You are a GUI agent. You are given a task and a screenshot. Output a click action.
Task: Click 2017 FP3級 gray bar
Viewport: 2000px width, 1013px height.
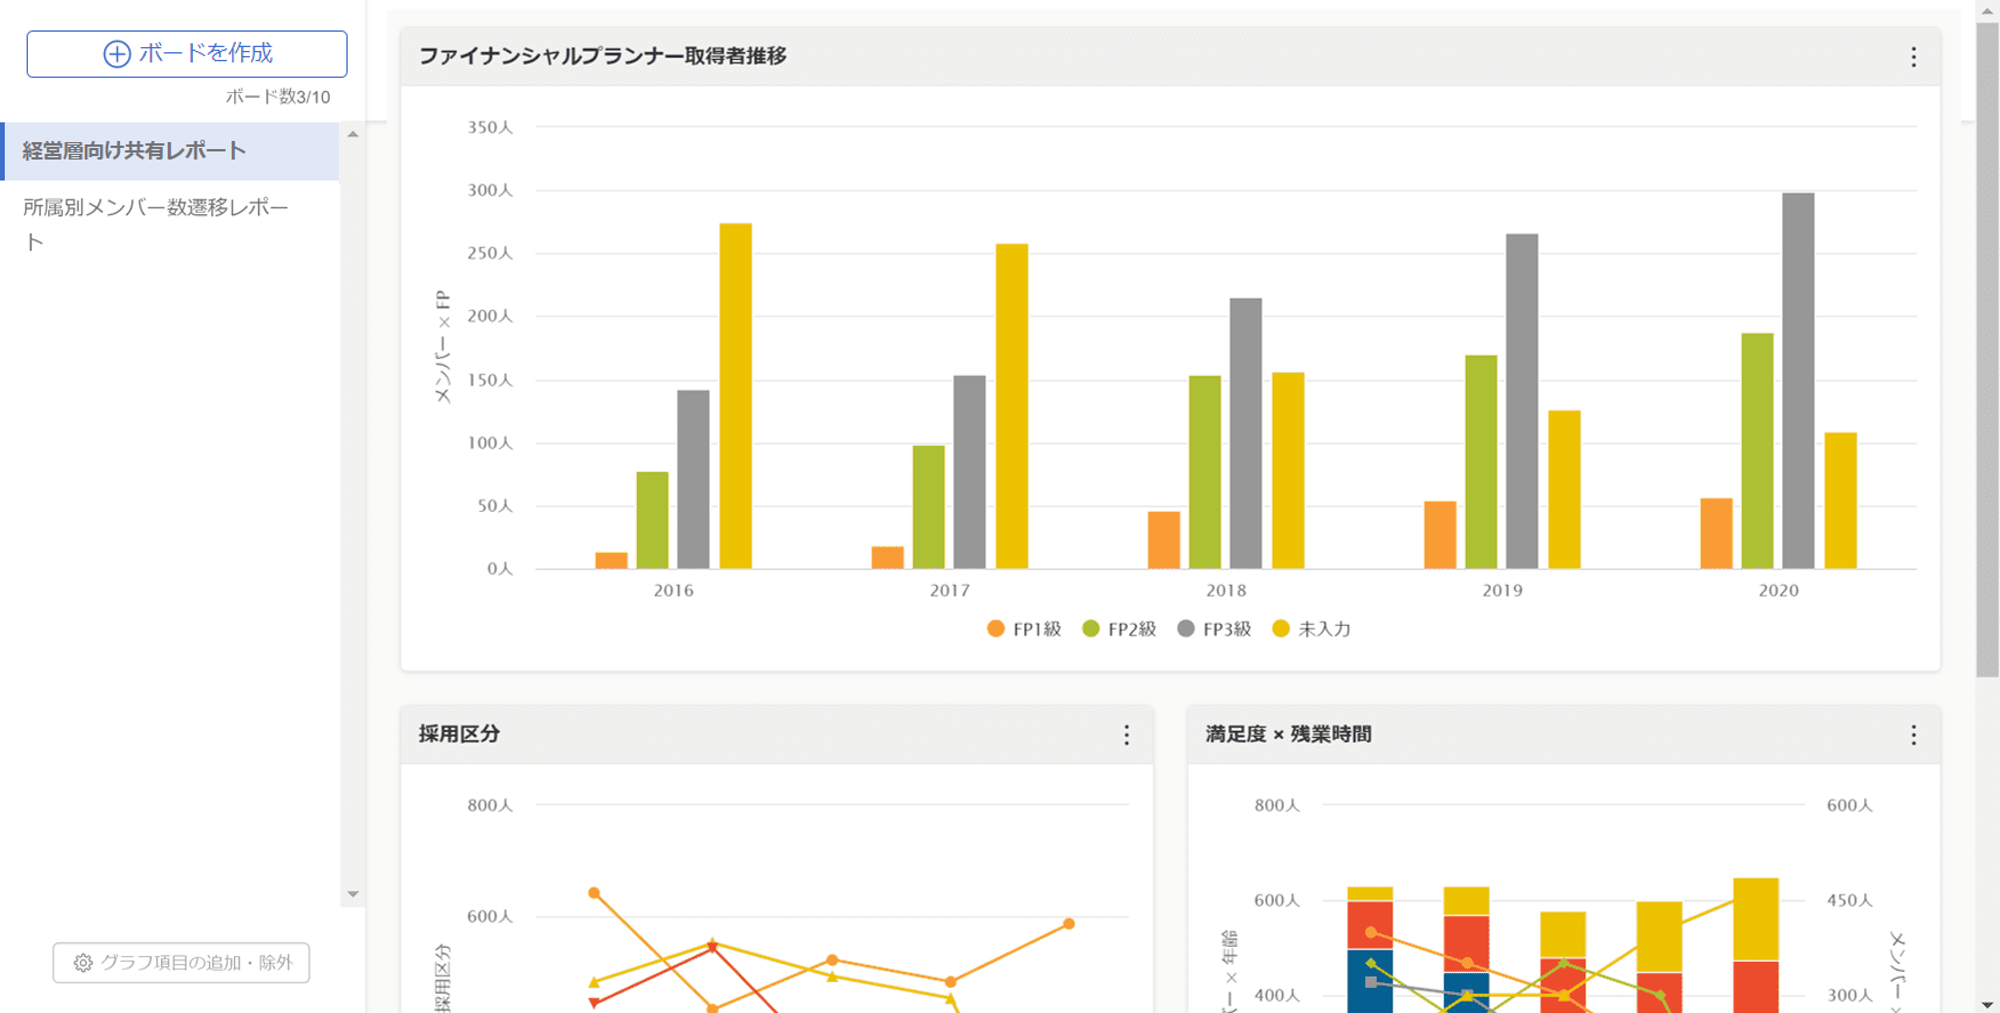(x=969, y=472)
